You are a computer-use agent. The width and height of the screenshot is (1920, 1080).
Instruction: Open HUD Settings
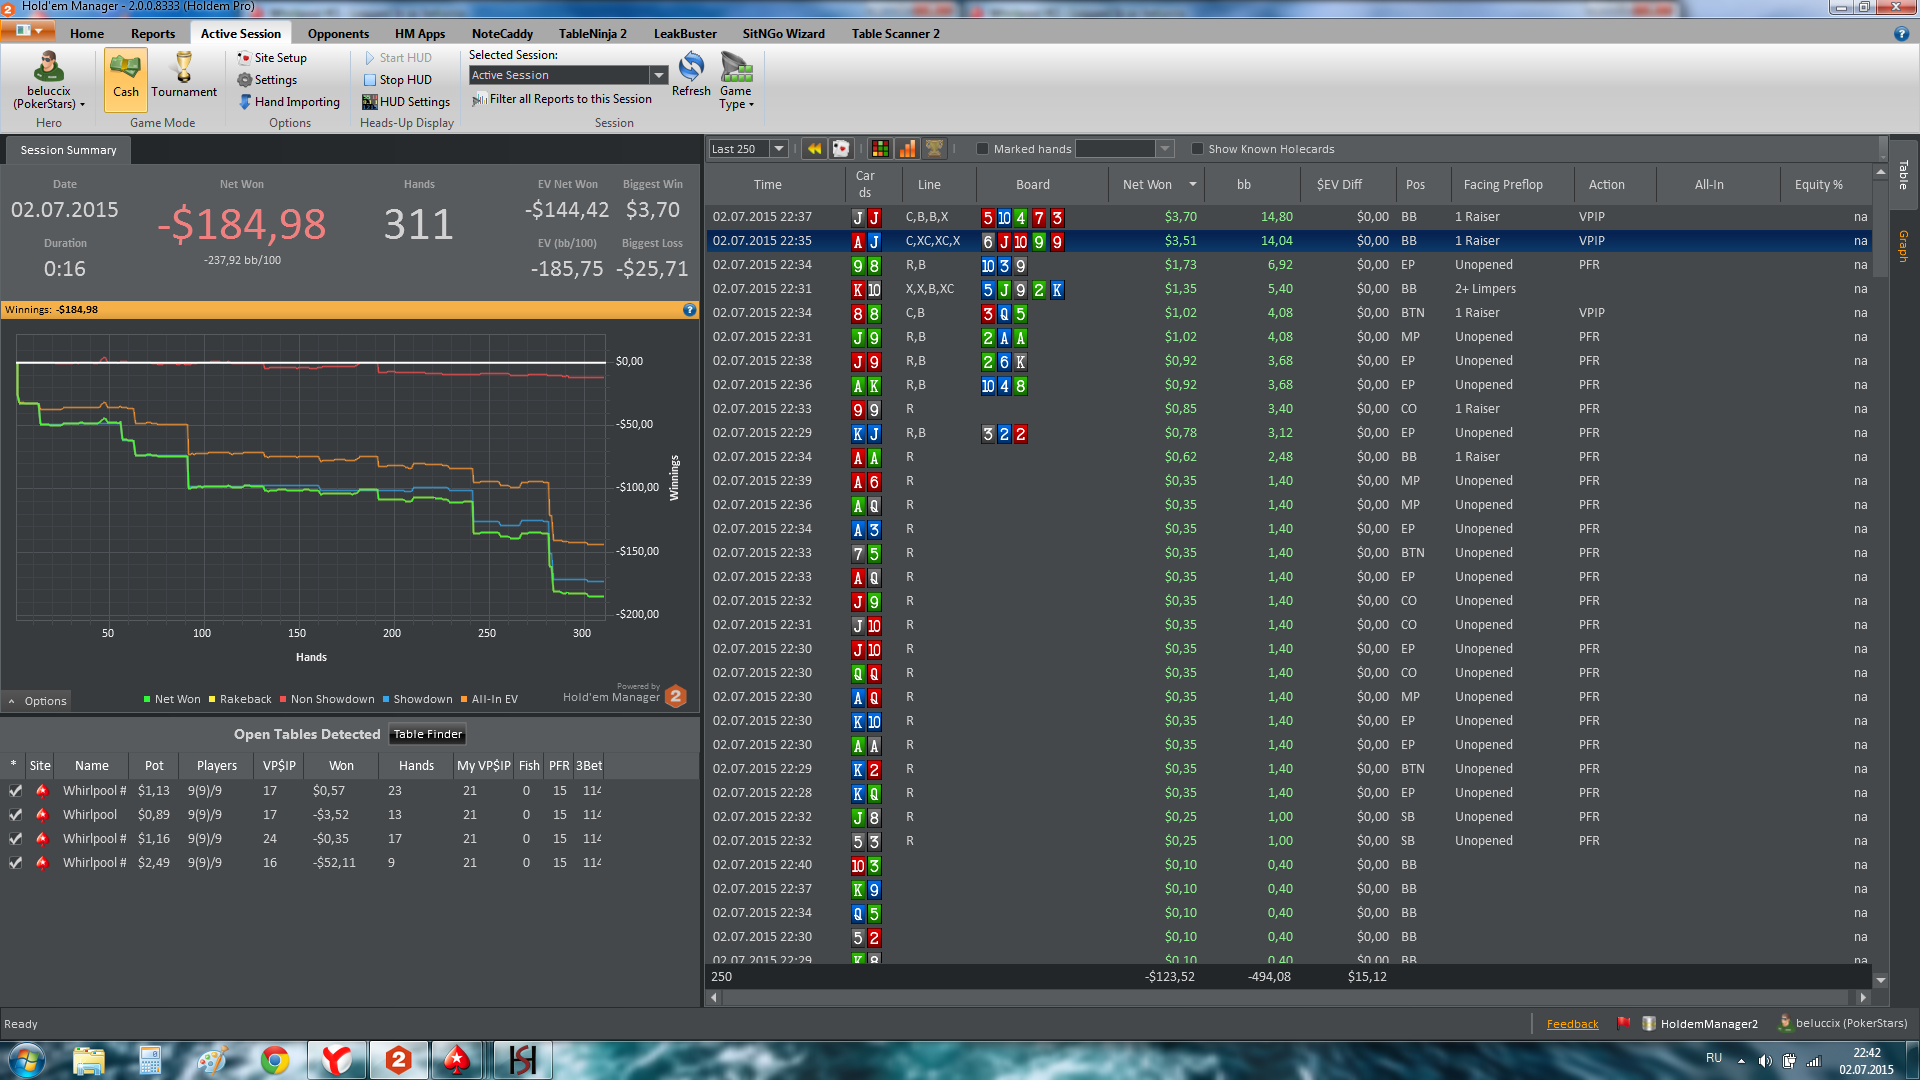(x=406, y=102)
